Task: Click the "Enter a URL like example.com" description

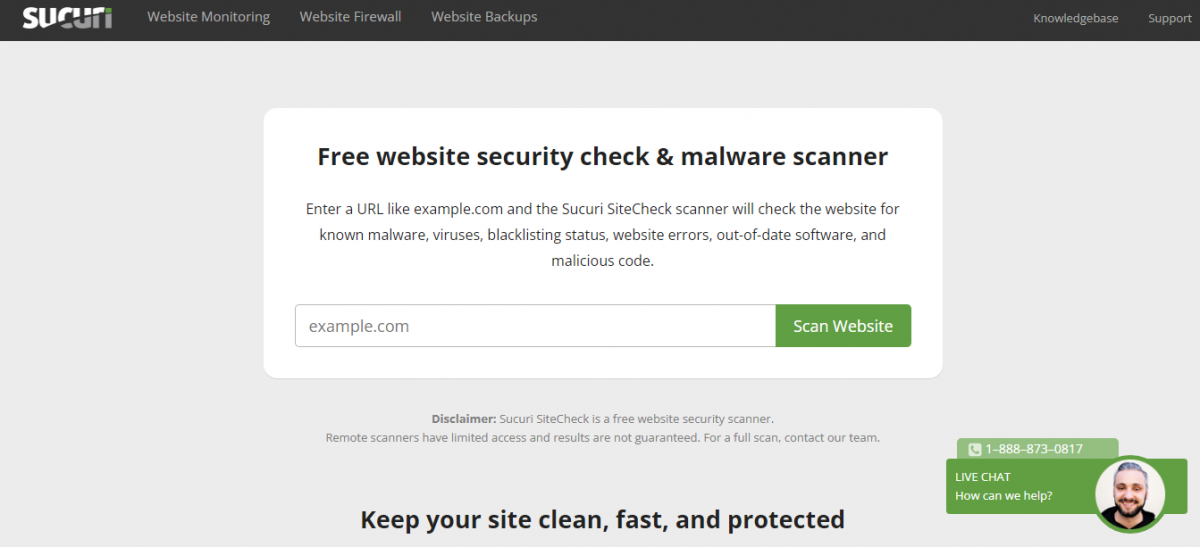Action: coord(602,210)
